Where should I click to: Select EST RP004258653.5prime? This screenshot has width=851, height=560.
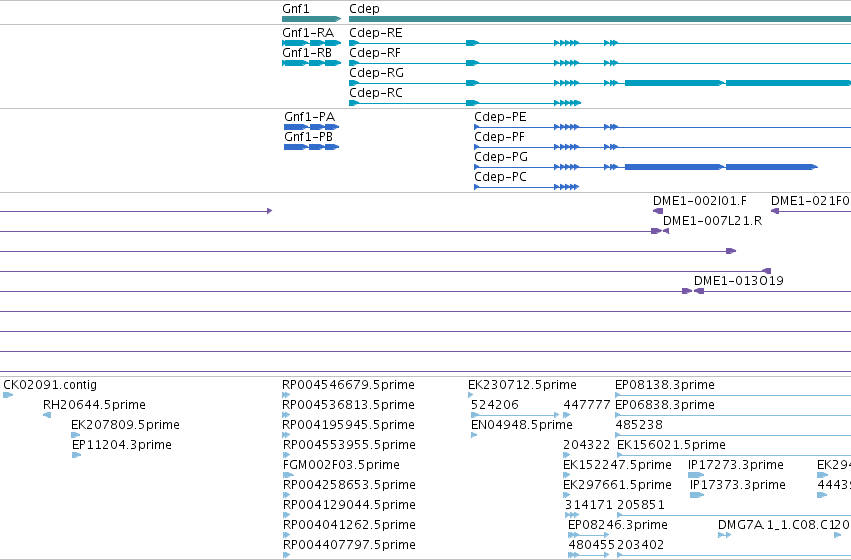(349, 486)
